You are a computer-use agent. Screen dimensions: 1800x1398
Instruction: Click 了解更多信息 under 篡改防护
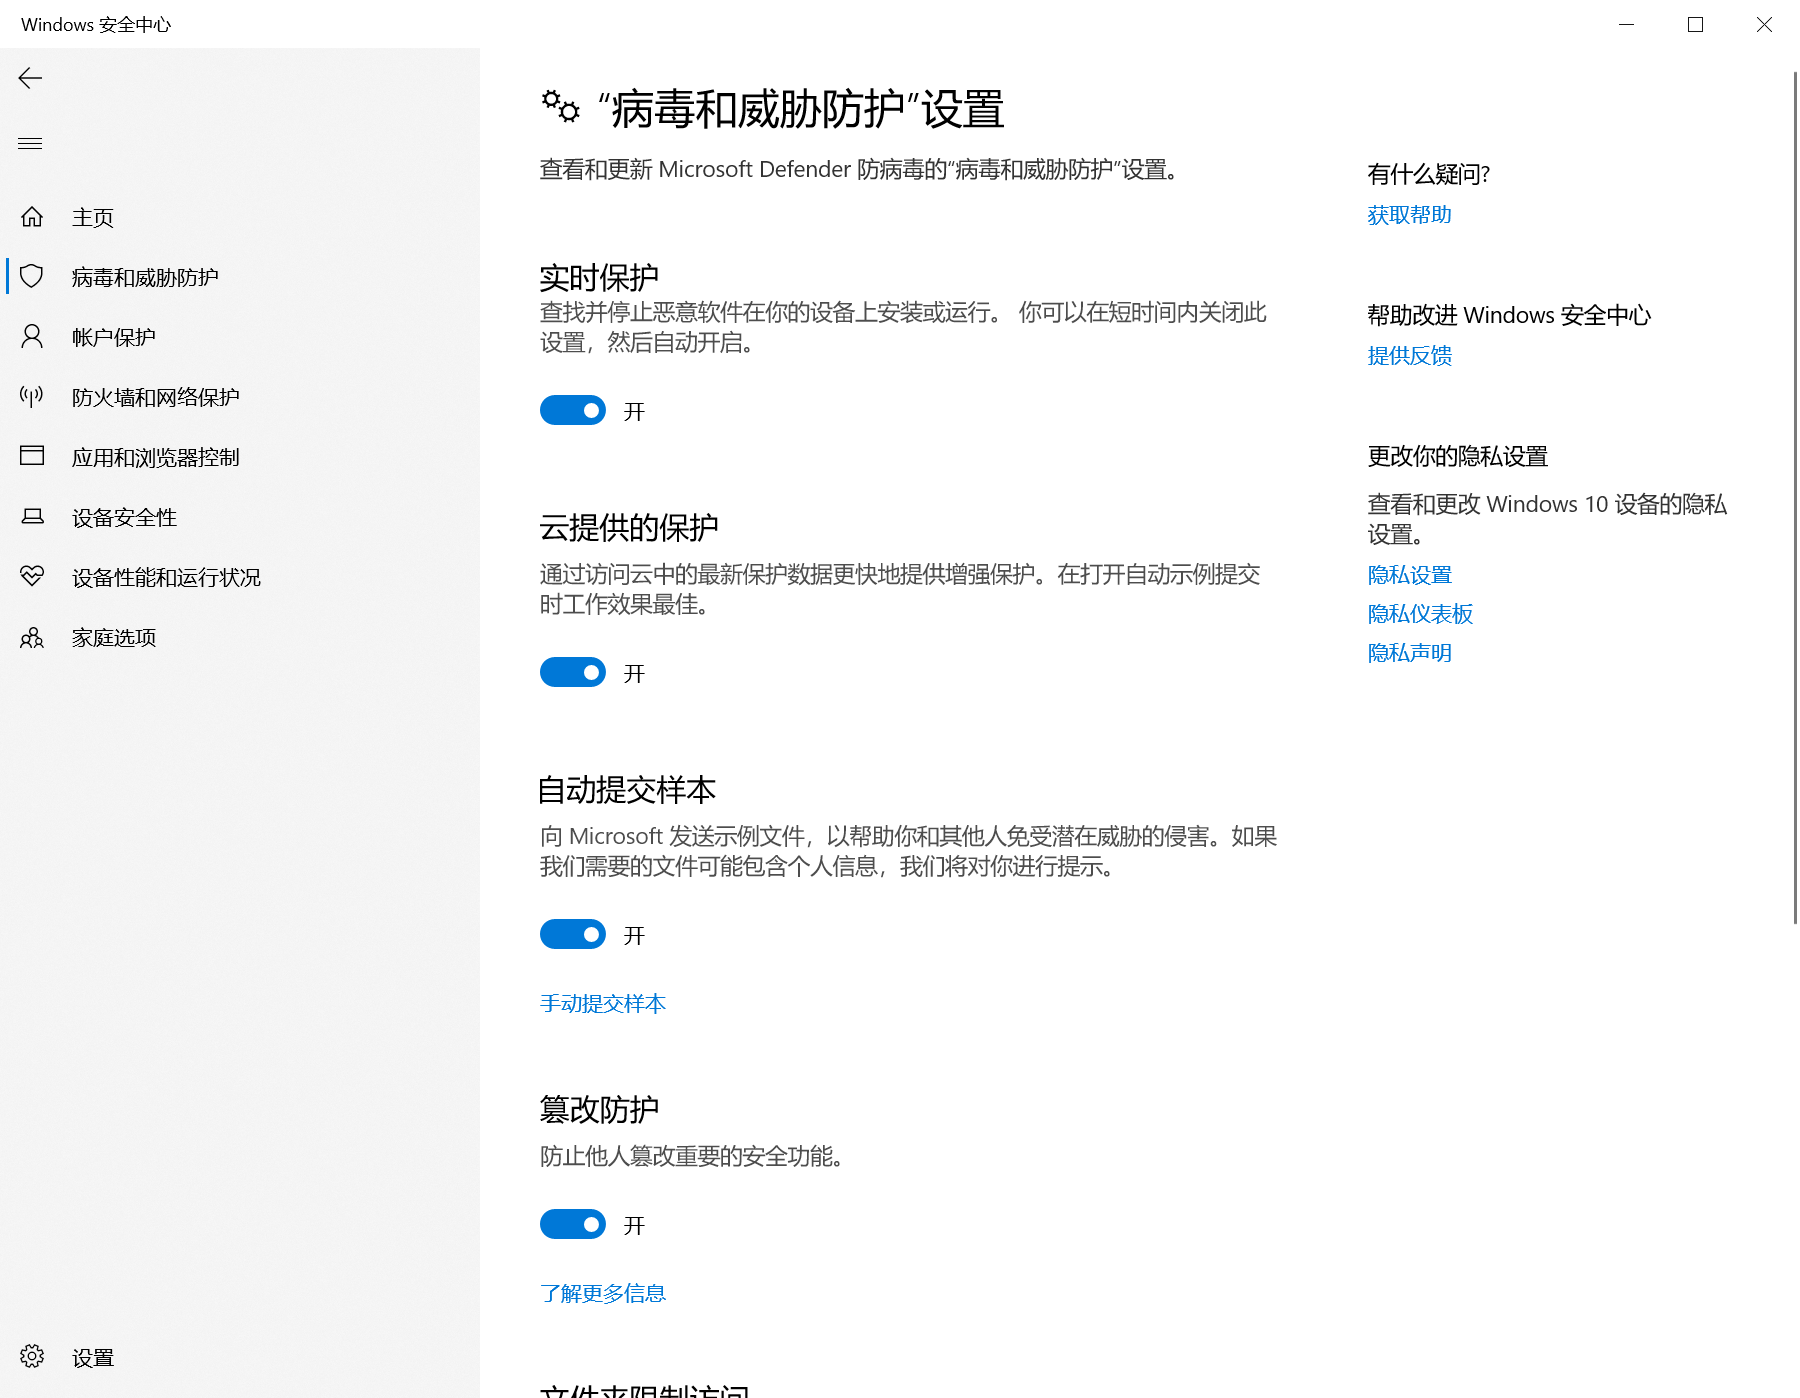tap(603, 1293)
